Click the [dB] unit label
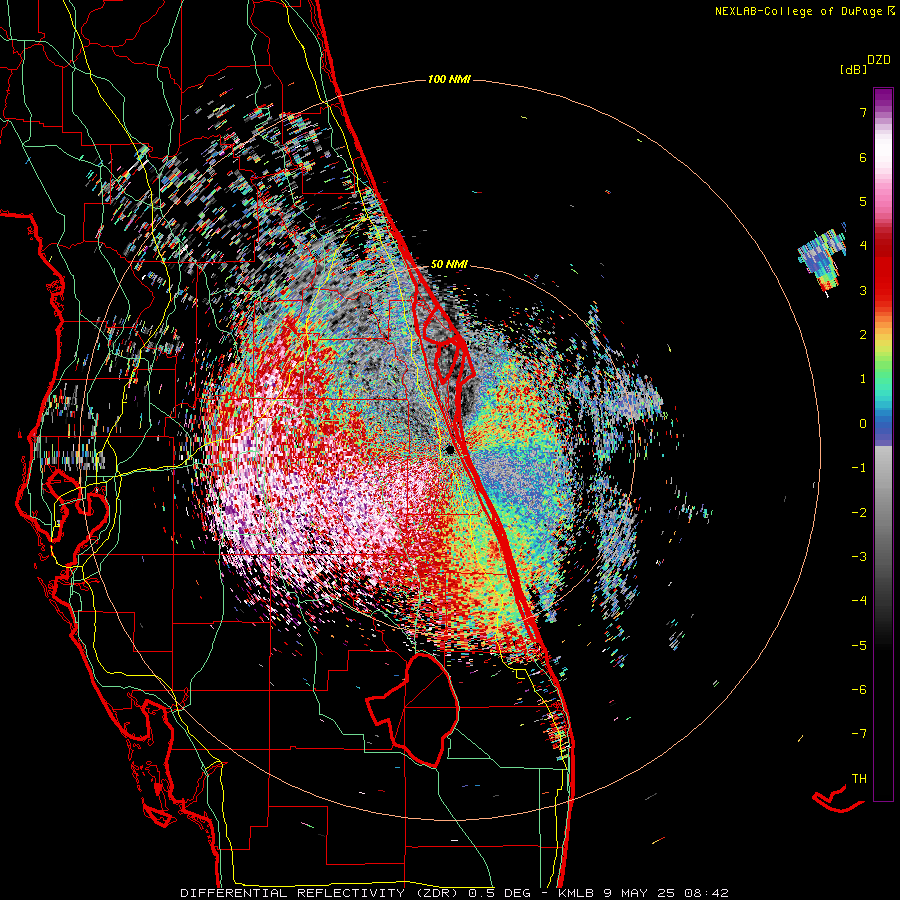900x900 pixels. (853, 70)
